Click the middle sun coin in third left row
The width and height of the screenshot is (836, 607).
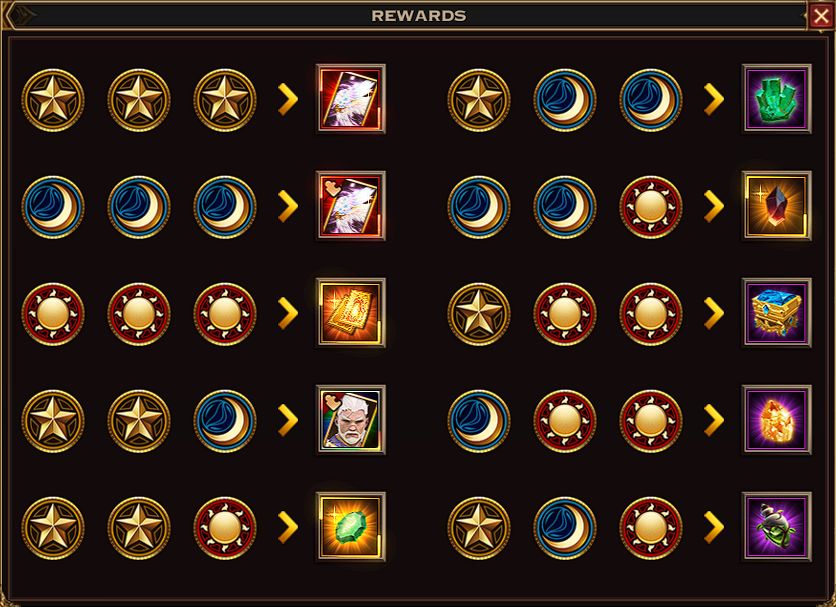(139, 314)
